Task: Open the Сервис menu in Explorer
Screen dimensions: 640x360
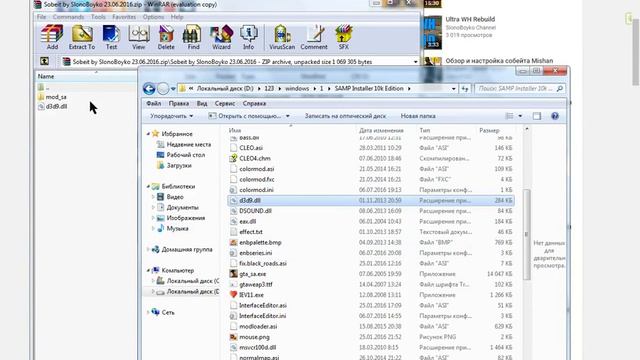Action: point(225,104)
